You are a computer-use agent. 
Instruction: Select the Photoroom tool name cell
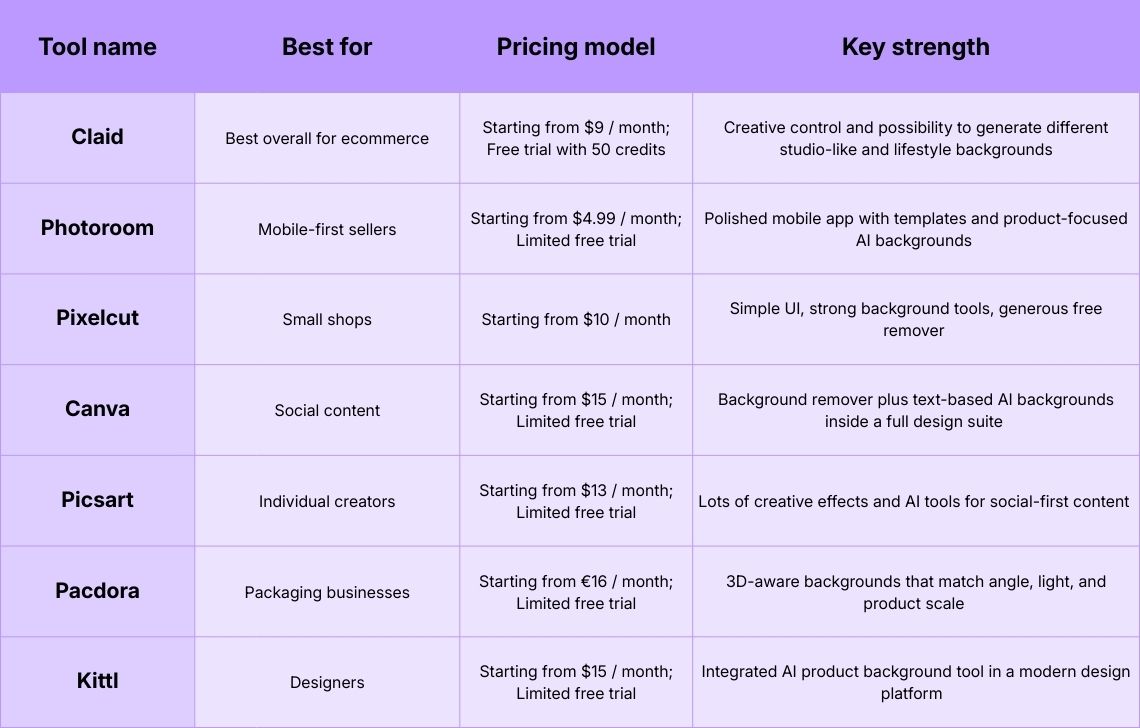click(97, 228)
